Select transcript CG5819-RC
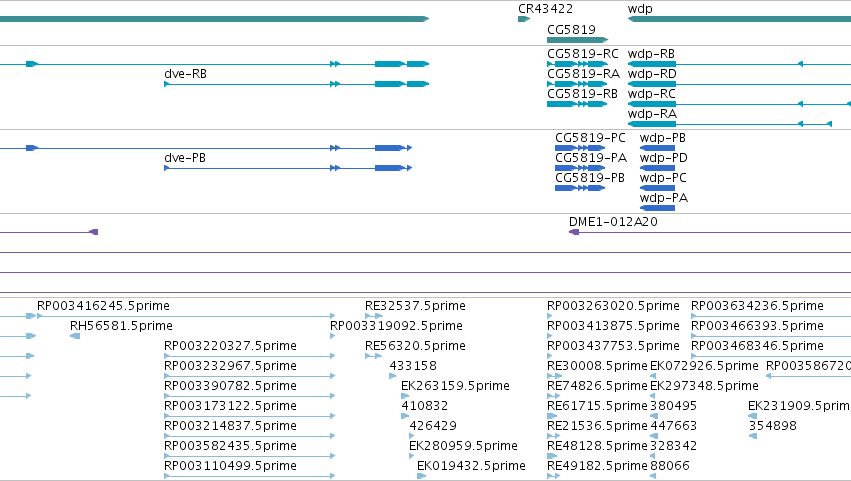The width and height of the screenshot is (851, 481). [x=582, y=54]
